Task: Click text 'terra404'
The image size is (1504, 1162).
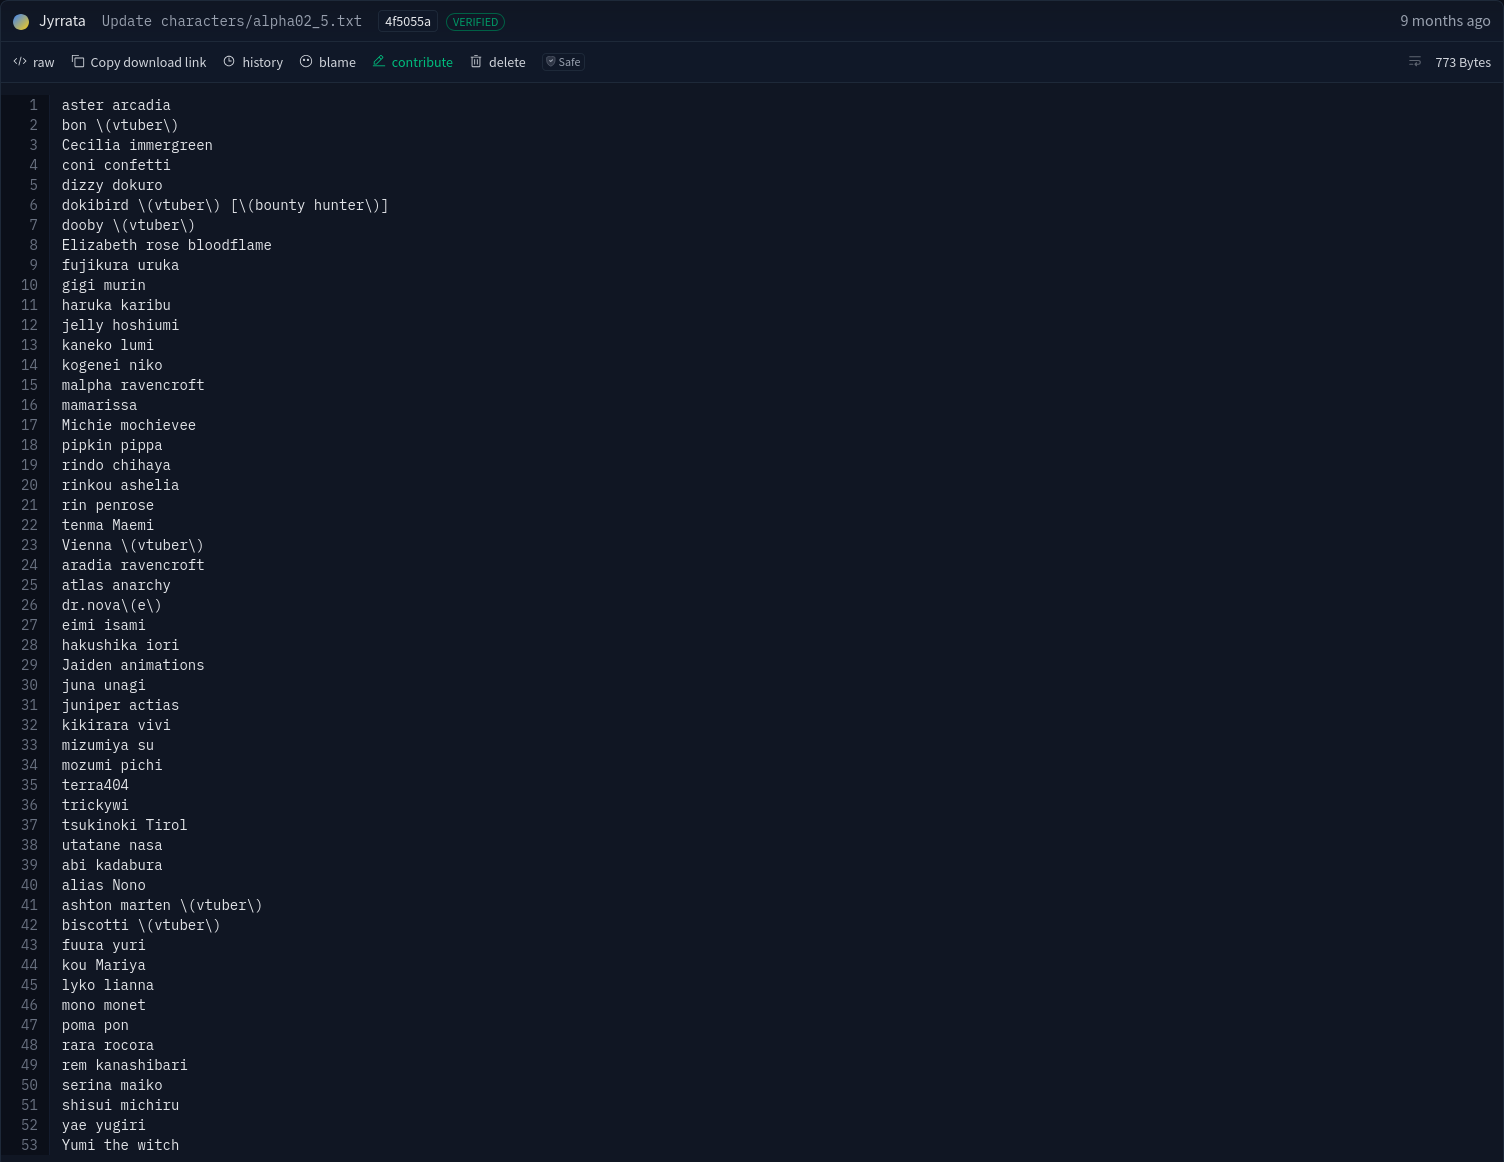Action: pyautogui.click(x=95, y=785)
